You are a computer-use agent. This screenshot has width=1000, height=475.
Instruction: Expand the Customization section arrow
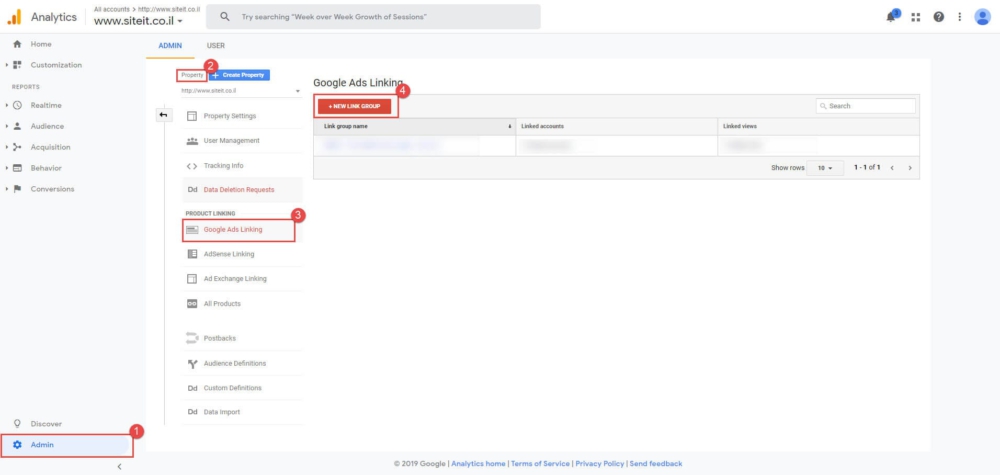[x=7, y=65]
